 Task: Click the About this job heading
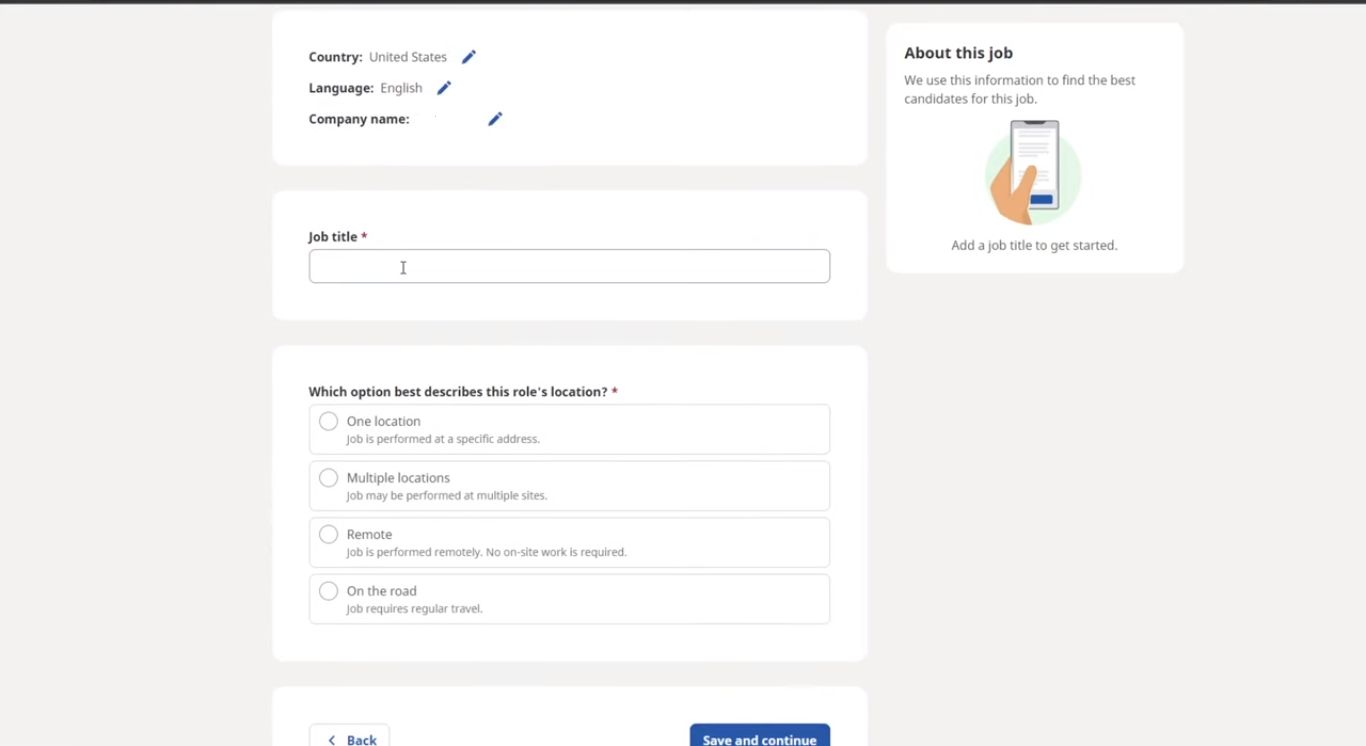pos(957,52)
